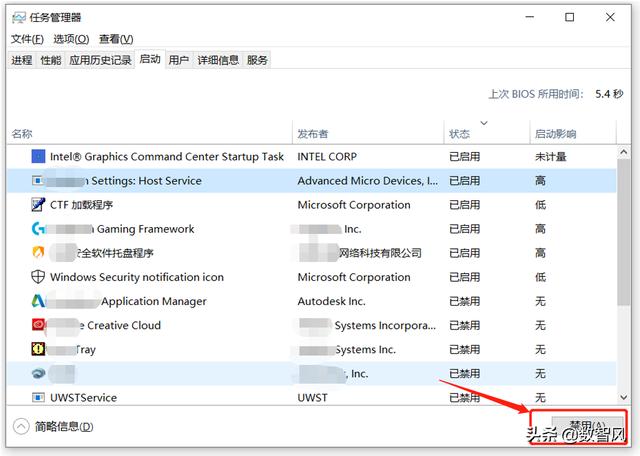Click the Task Manager title bar icon
Image resolution: width=640 pixels, height=456 pixels.
19,18
